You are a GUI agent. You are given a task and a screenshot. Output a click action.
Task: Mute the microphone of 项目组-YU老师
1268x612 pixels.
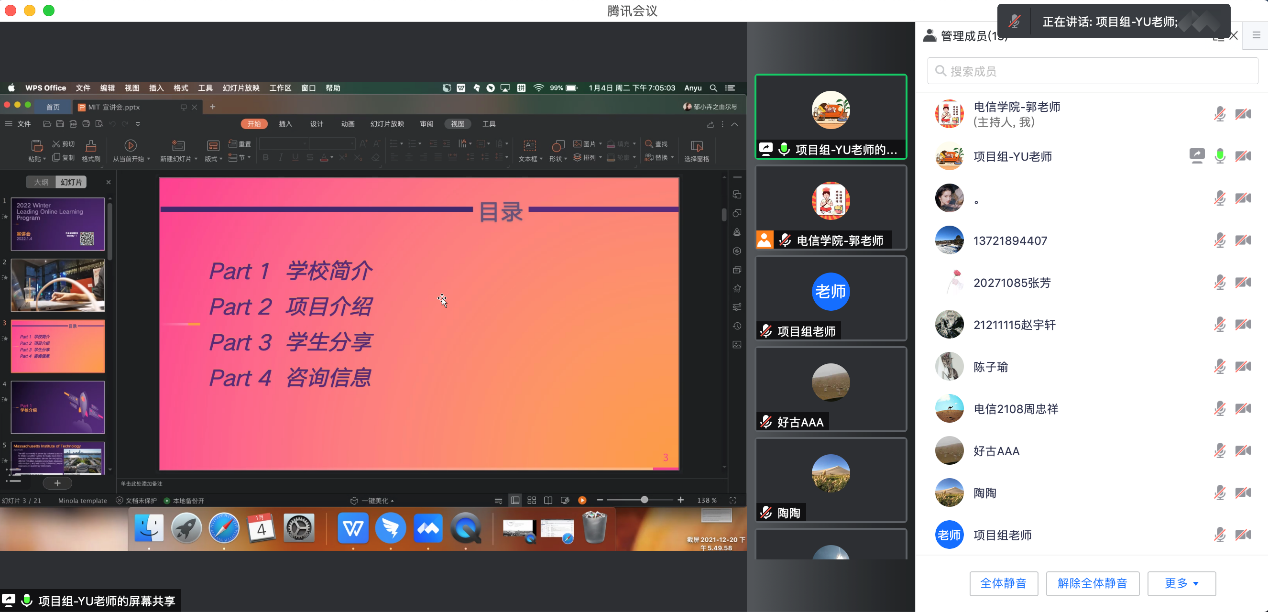tap(1220, 156)
